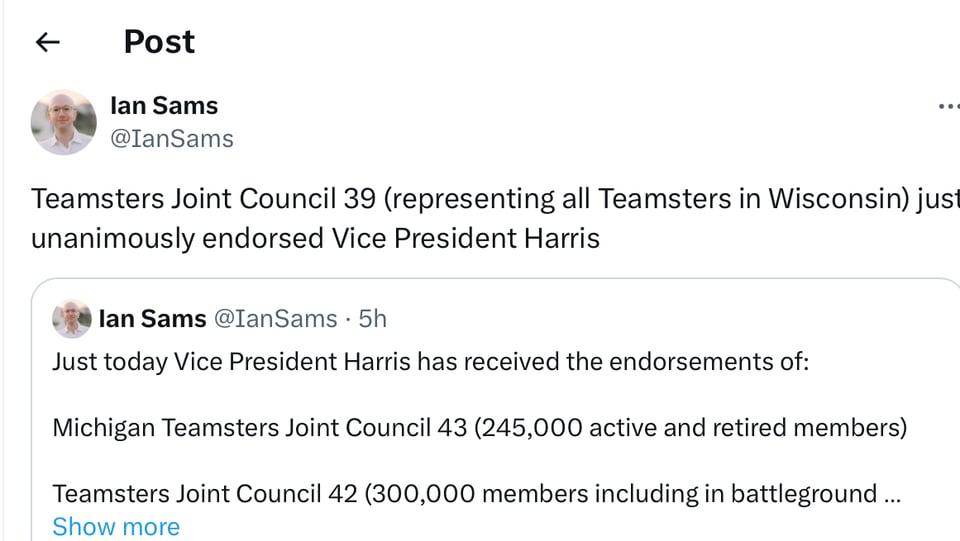The width and height of the screenshot is (960, 541).
Task: Open the Ian Sams name above the post
Action: click(x=164, y=106)
